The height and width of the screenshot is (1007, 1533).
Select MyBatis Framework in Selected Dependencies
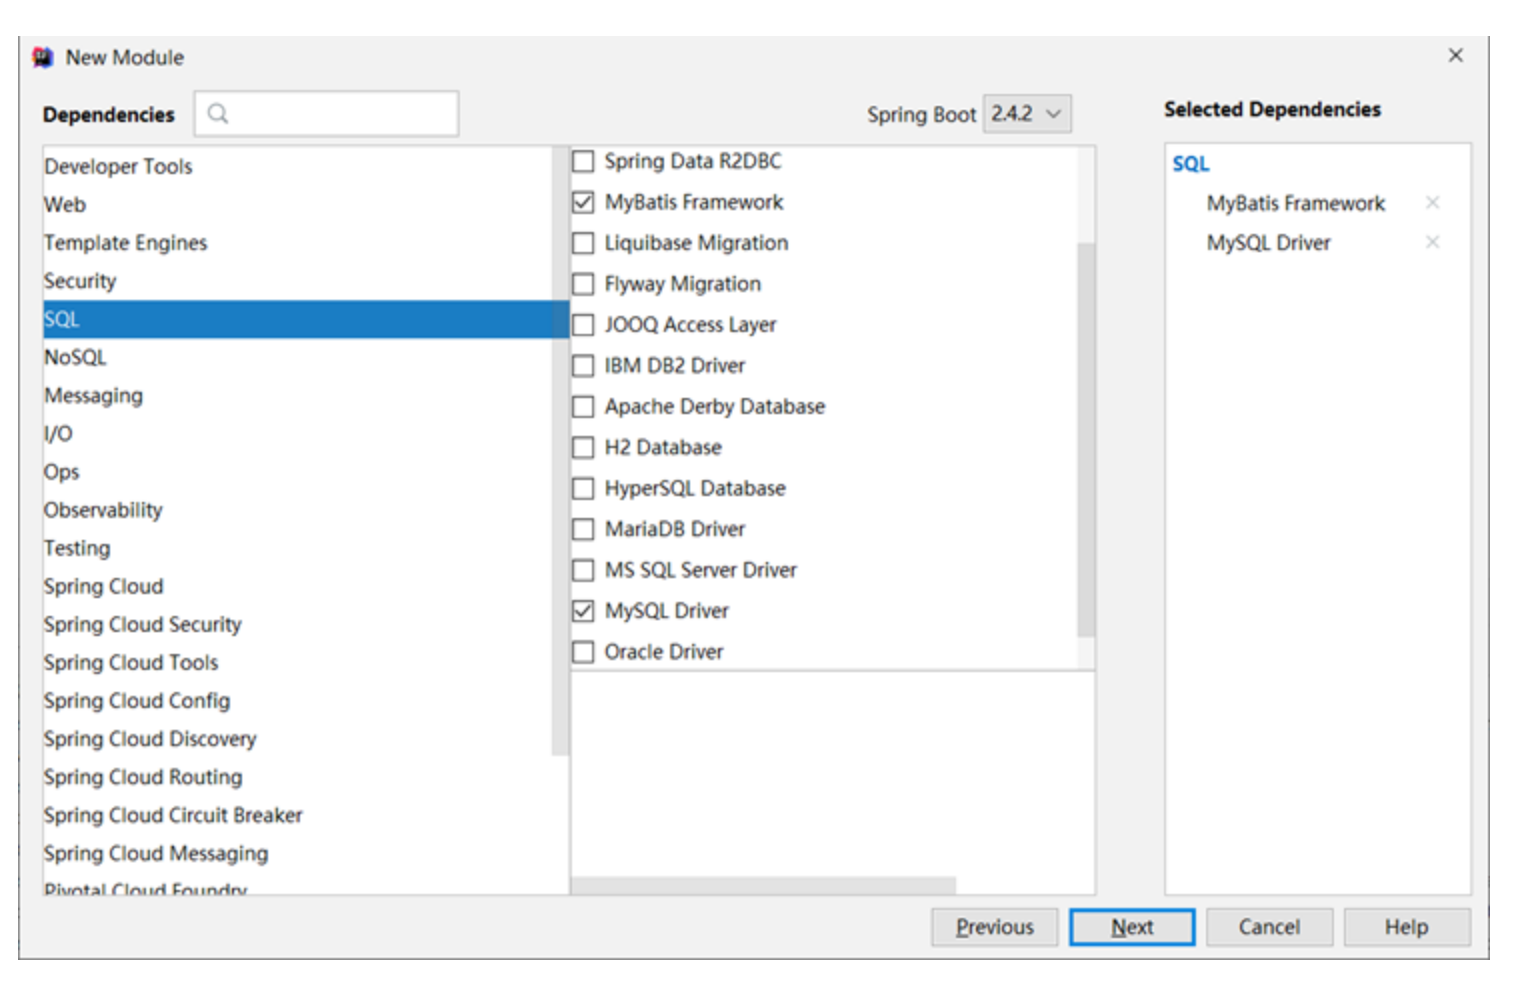[x=1296, y=203]
